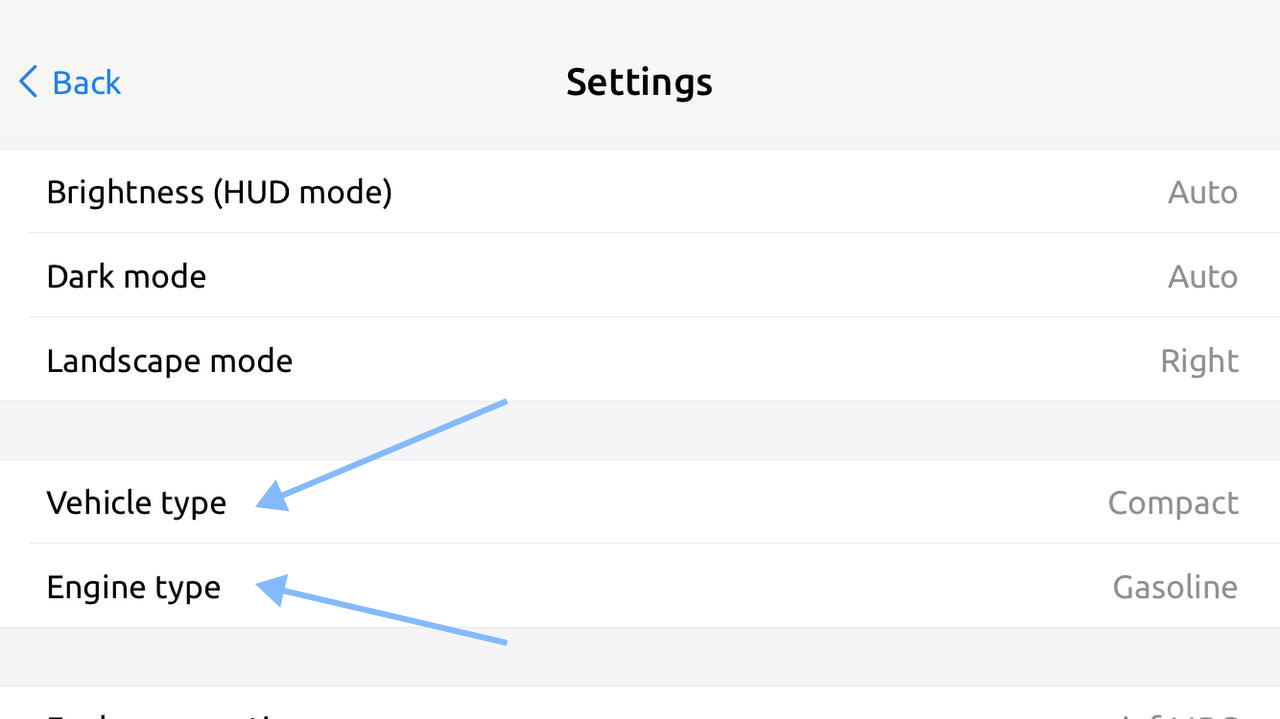Viewport: 1280px width, 719px height.
Task: Click the gray gap below Engine type
Action: 800,656
